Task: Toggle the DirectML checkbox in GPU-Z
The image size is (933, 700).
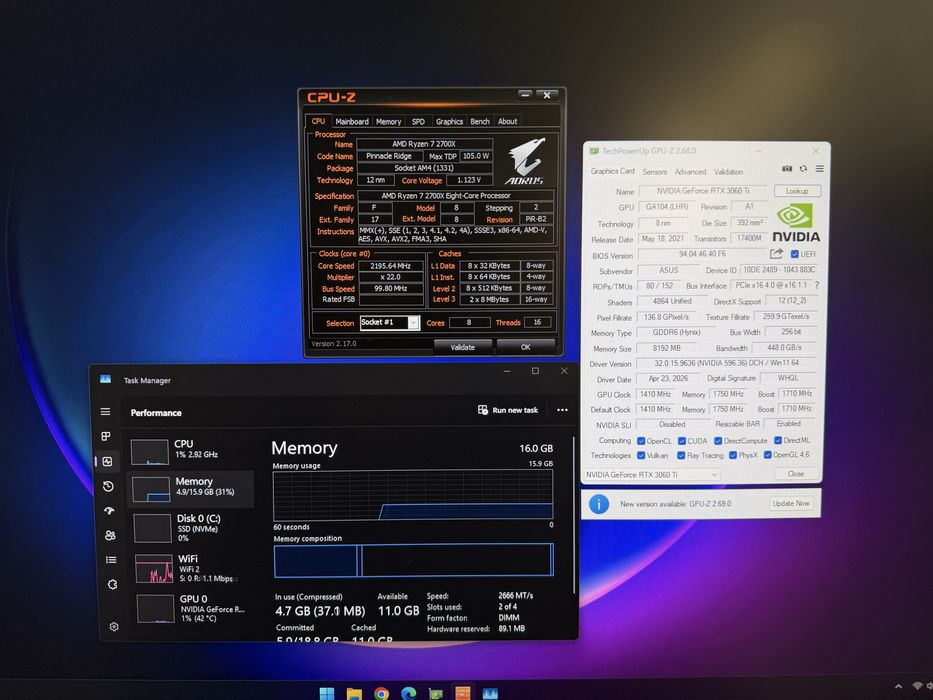Action: pos(778,440)
